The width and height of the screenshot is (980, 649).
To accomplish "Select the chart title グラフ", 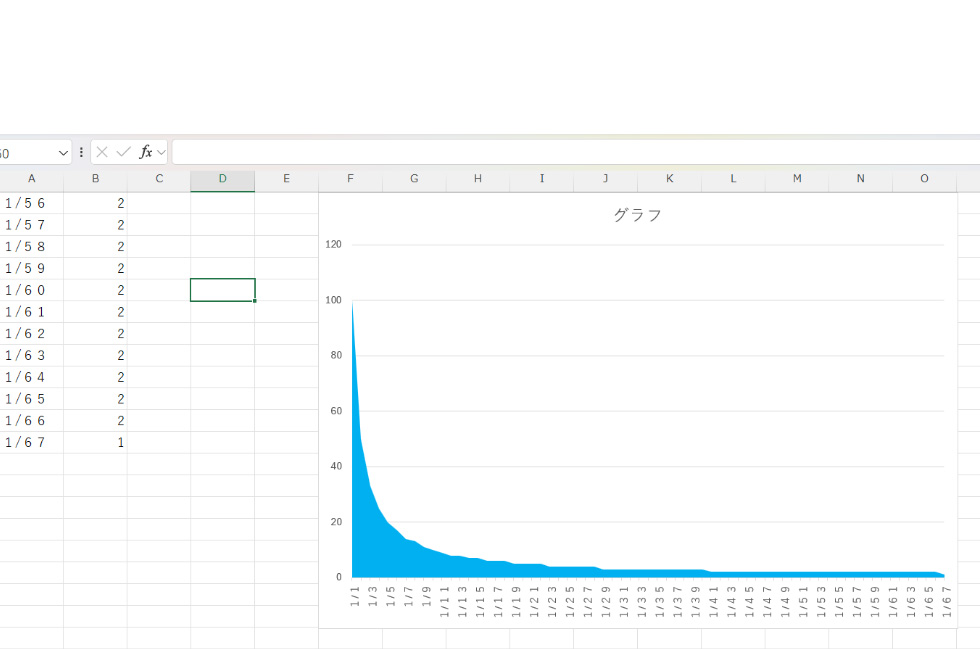I will click(638, 215).
